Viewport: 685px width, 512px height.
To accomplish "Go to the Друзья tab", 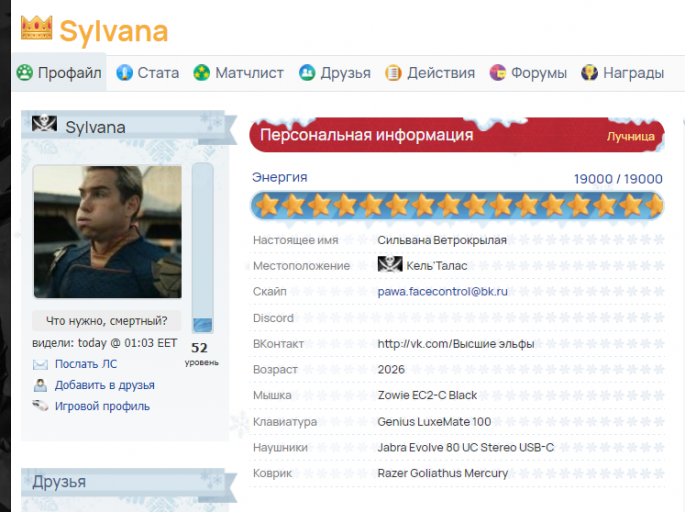I will (x=335, y=73).
